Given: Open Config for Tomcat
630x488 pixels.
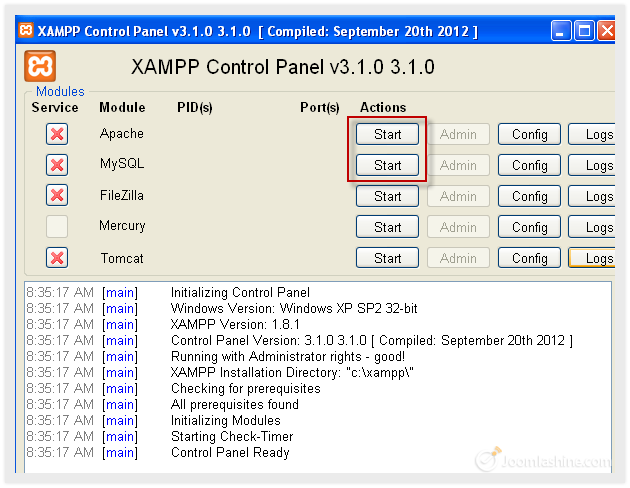Looking at the screenshot, I should pos(529,259).
